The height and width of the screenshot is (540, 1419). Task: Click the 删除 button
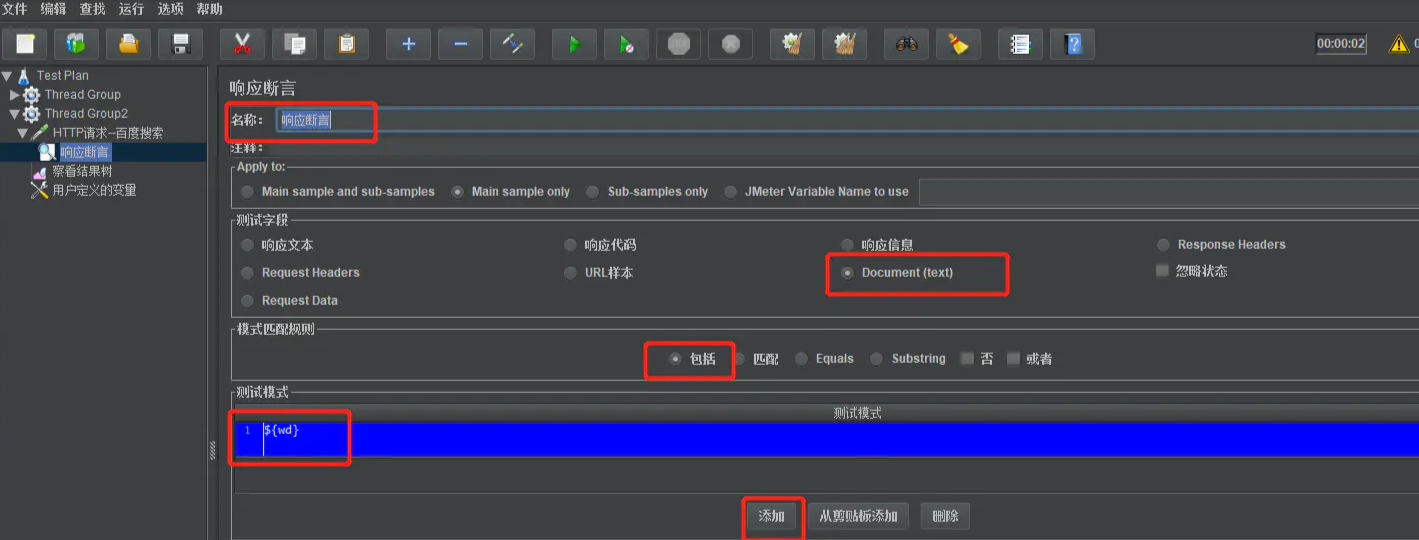pos(945,516)
